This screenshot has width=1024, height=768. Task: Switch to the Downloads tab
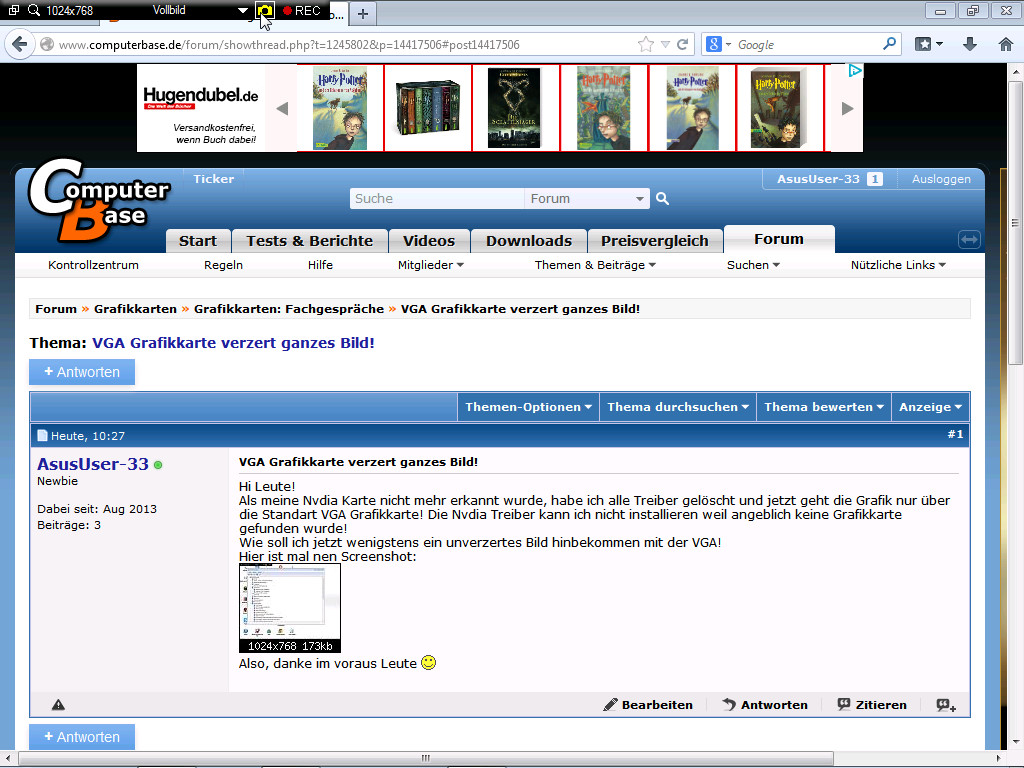pyautogui.click(x=529, y=241)
